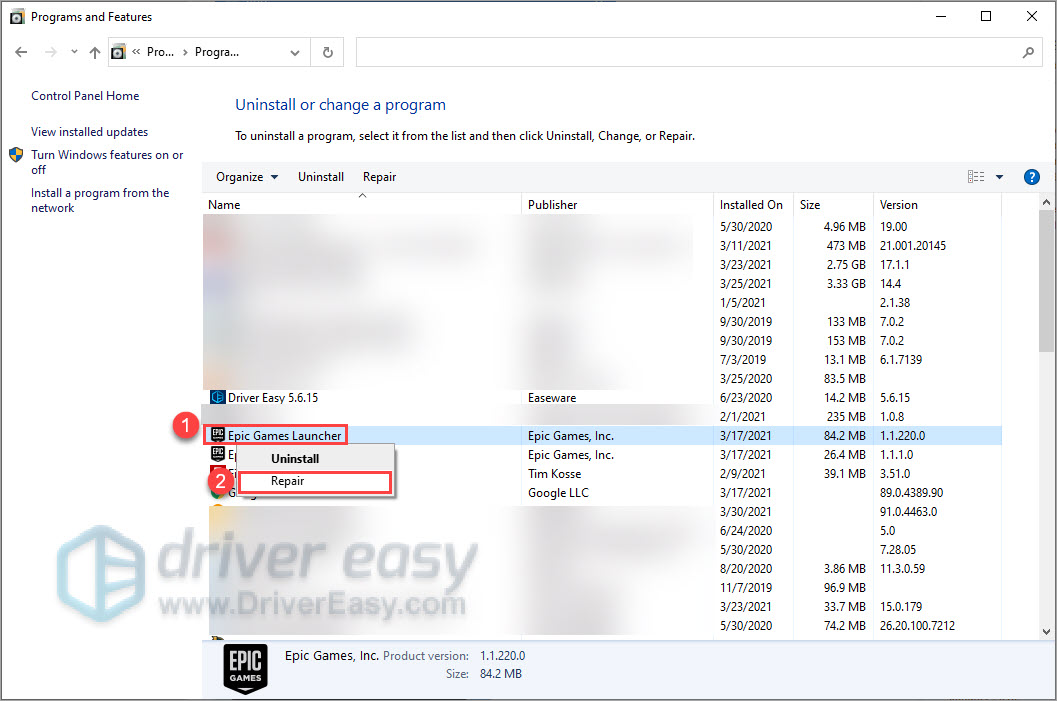
Task: Open Control Panel Home link
Action: coord(85,96)
